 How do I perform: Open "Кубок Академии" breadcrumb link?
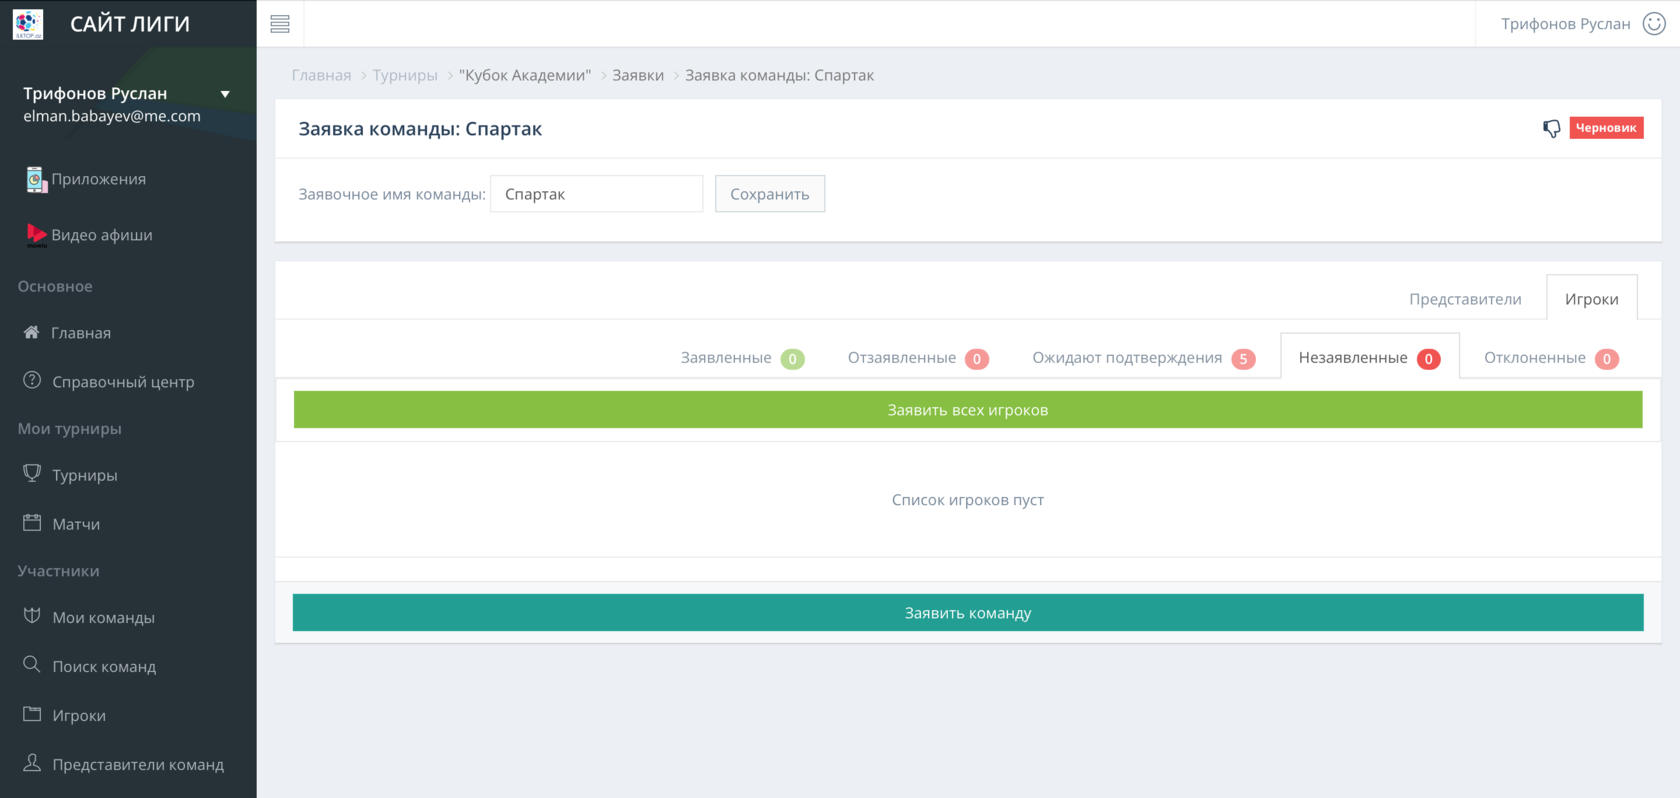pos(525,75)
